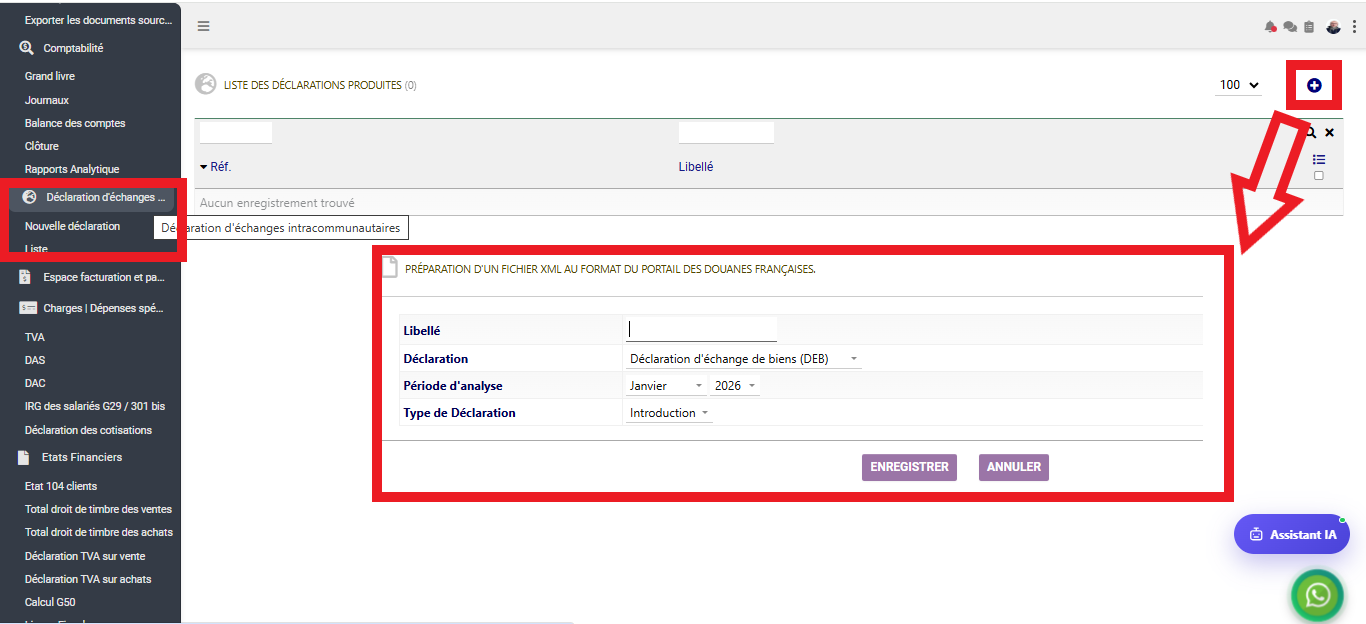The width and height of the screenshot is (1366, 624).
Task: Open the user avatar profile
Action: 1333,27
